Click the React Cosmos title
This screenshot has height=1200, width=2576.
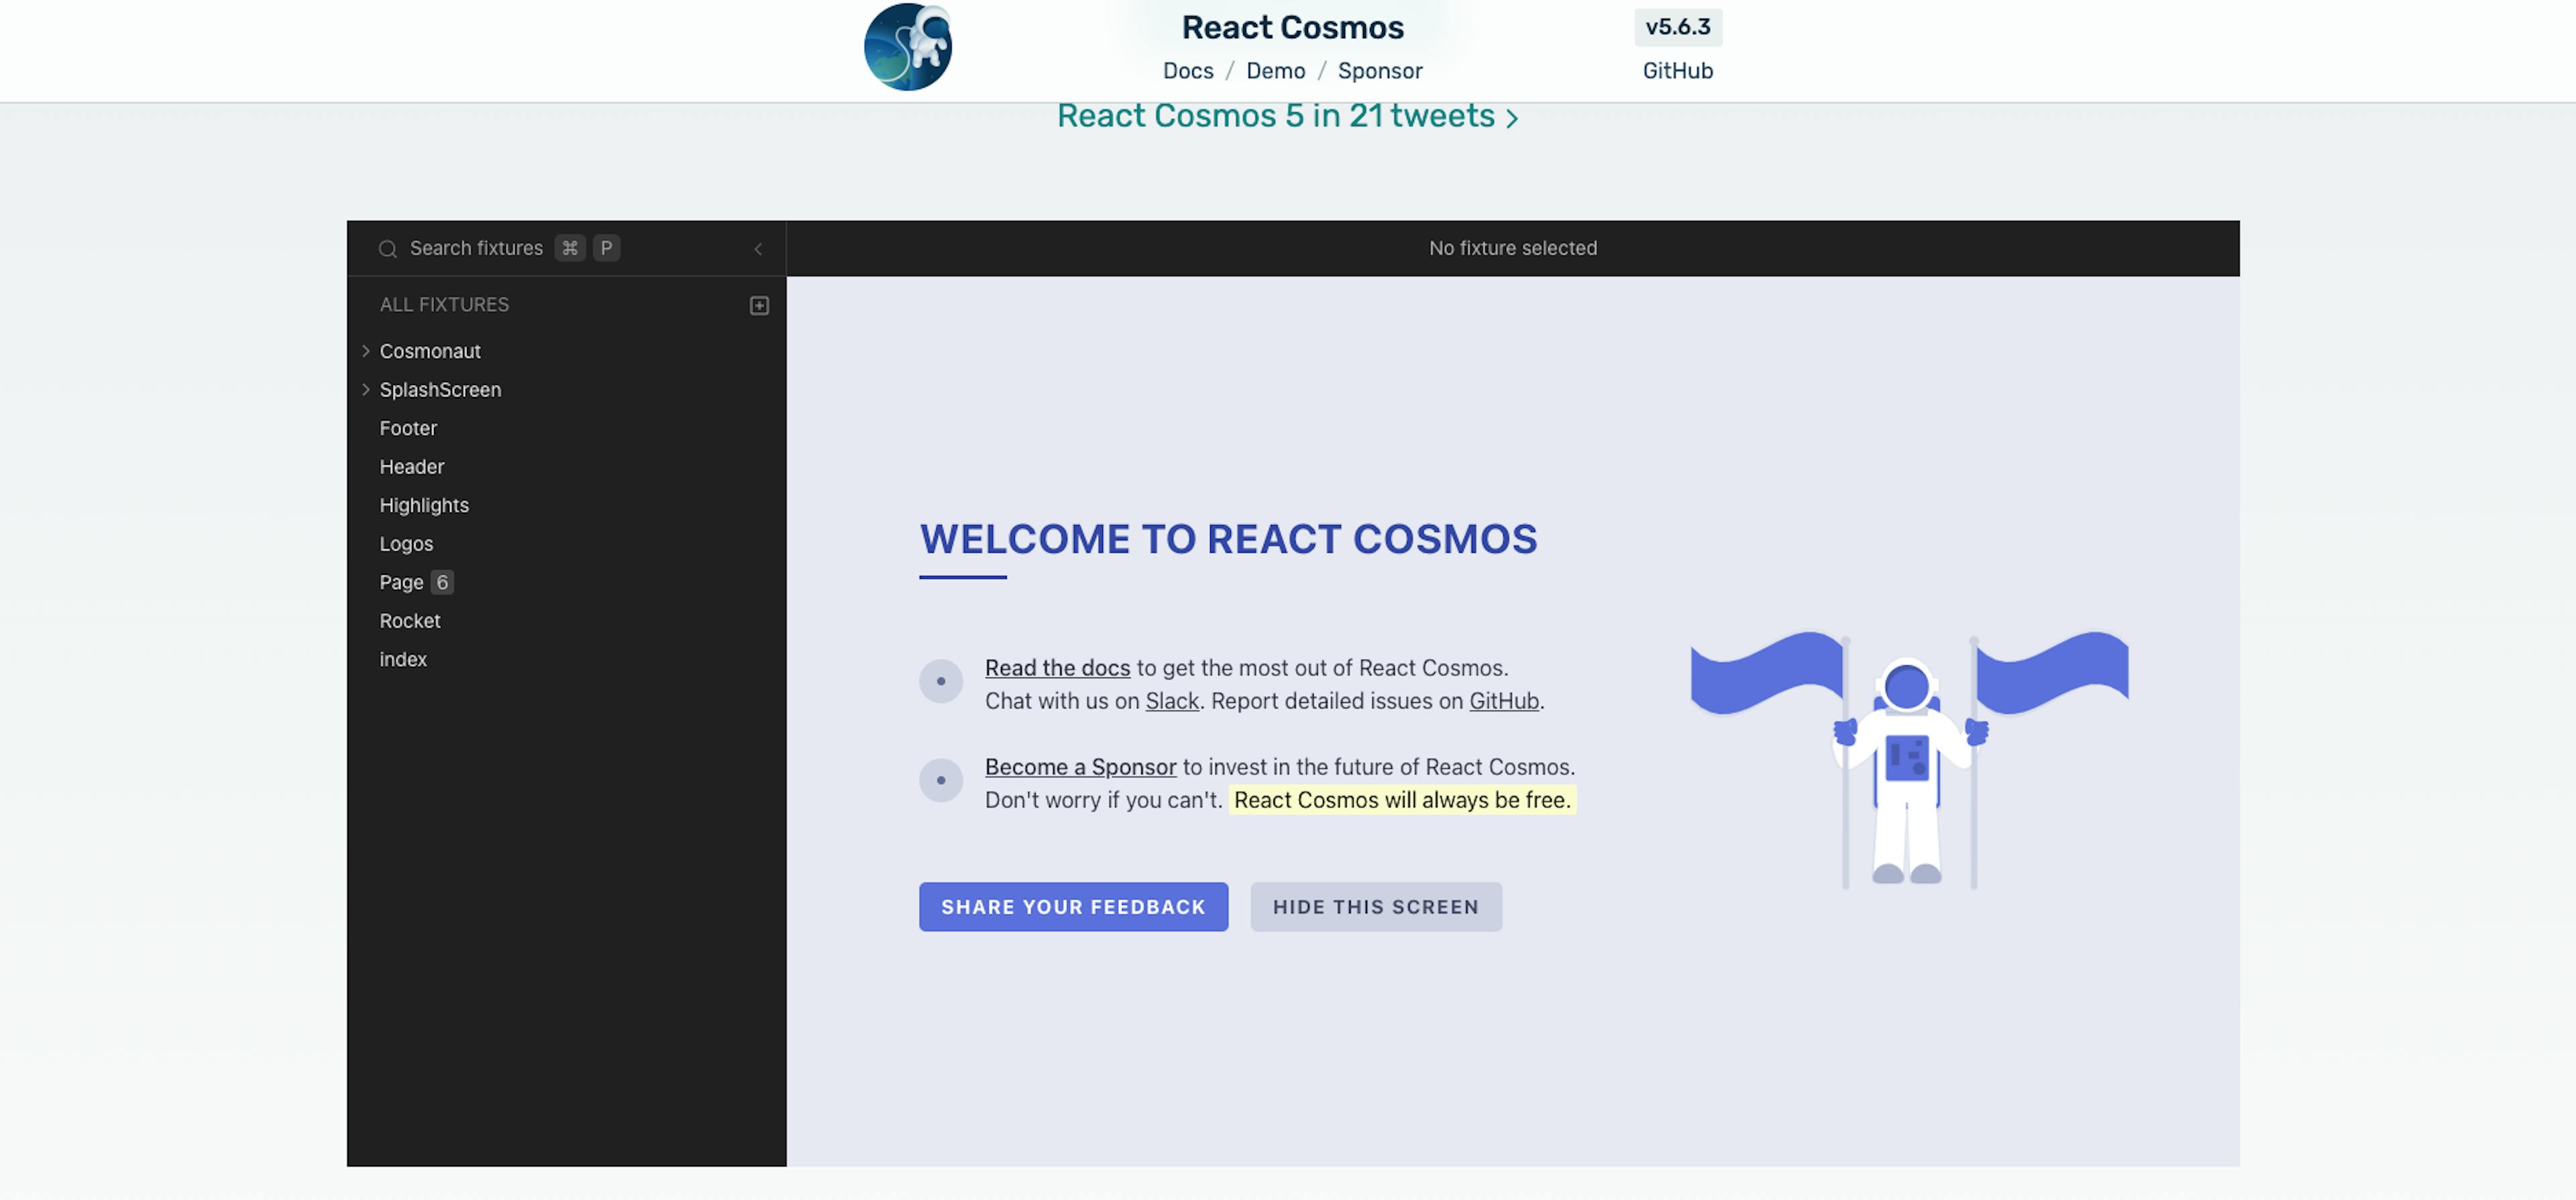1292,28
